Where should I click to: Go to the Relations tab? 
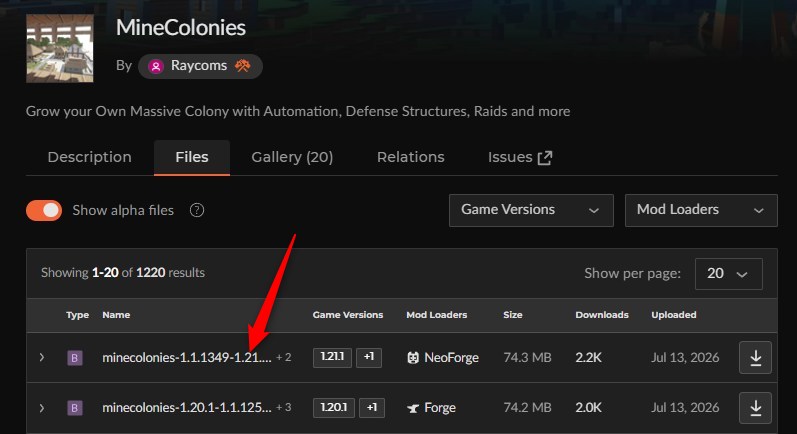tap(411, 157)
